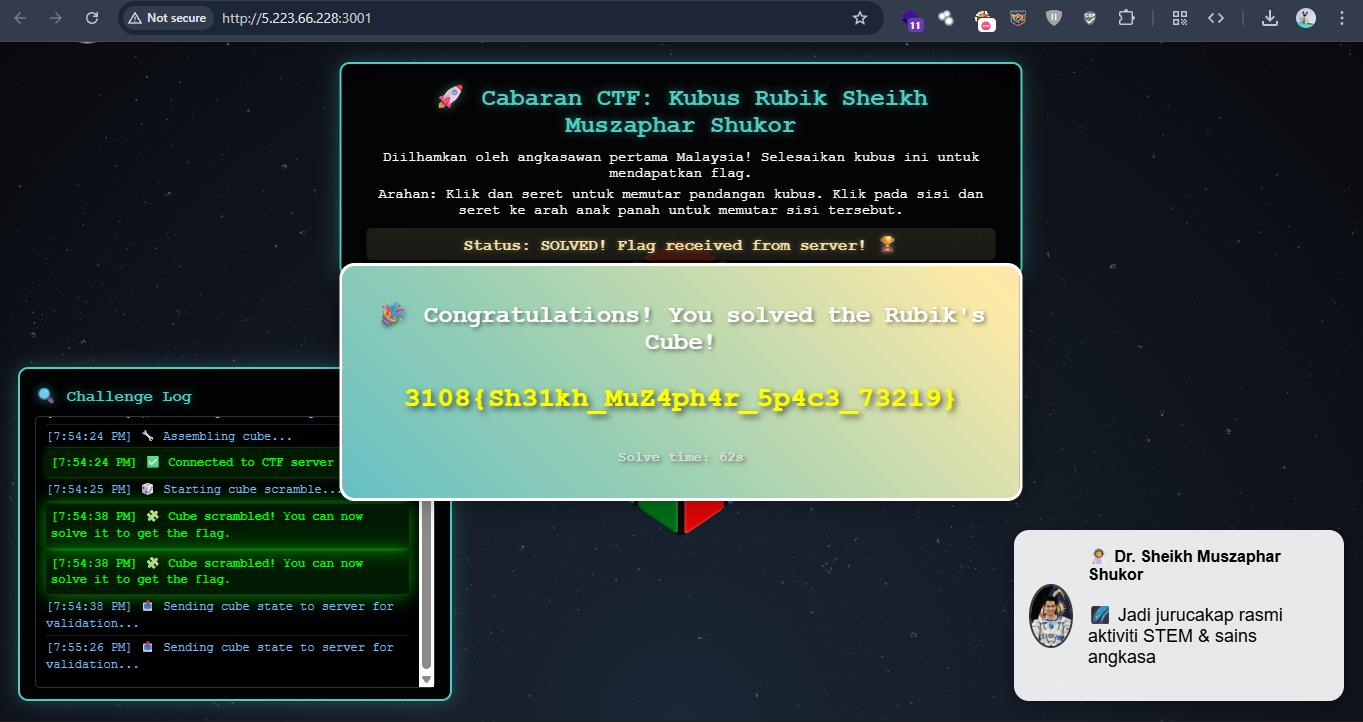1363x722 pixels.
Task: Click the flag text 3108{Sh31kh_MuZ4ph4r...}
Action: pos(681,398)
